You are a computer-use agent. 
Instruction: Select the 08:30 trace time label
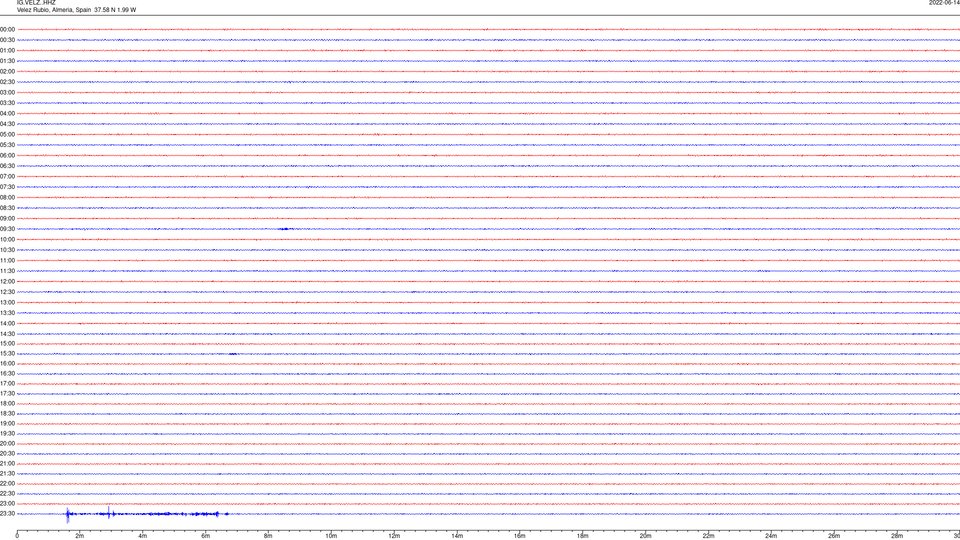[x=7, y=208]
